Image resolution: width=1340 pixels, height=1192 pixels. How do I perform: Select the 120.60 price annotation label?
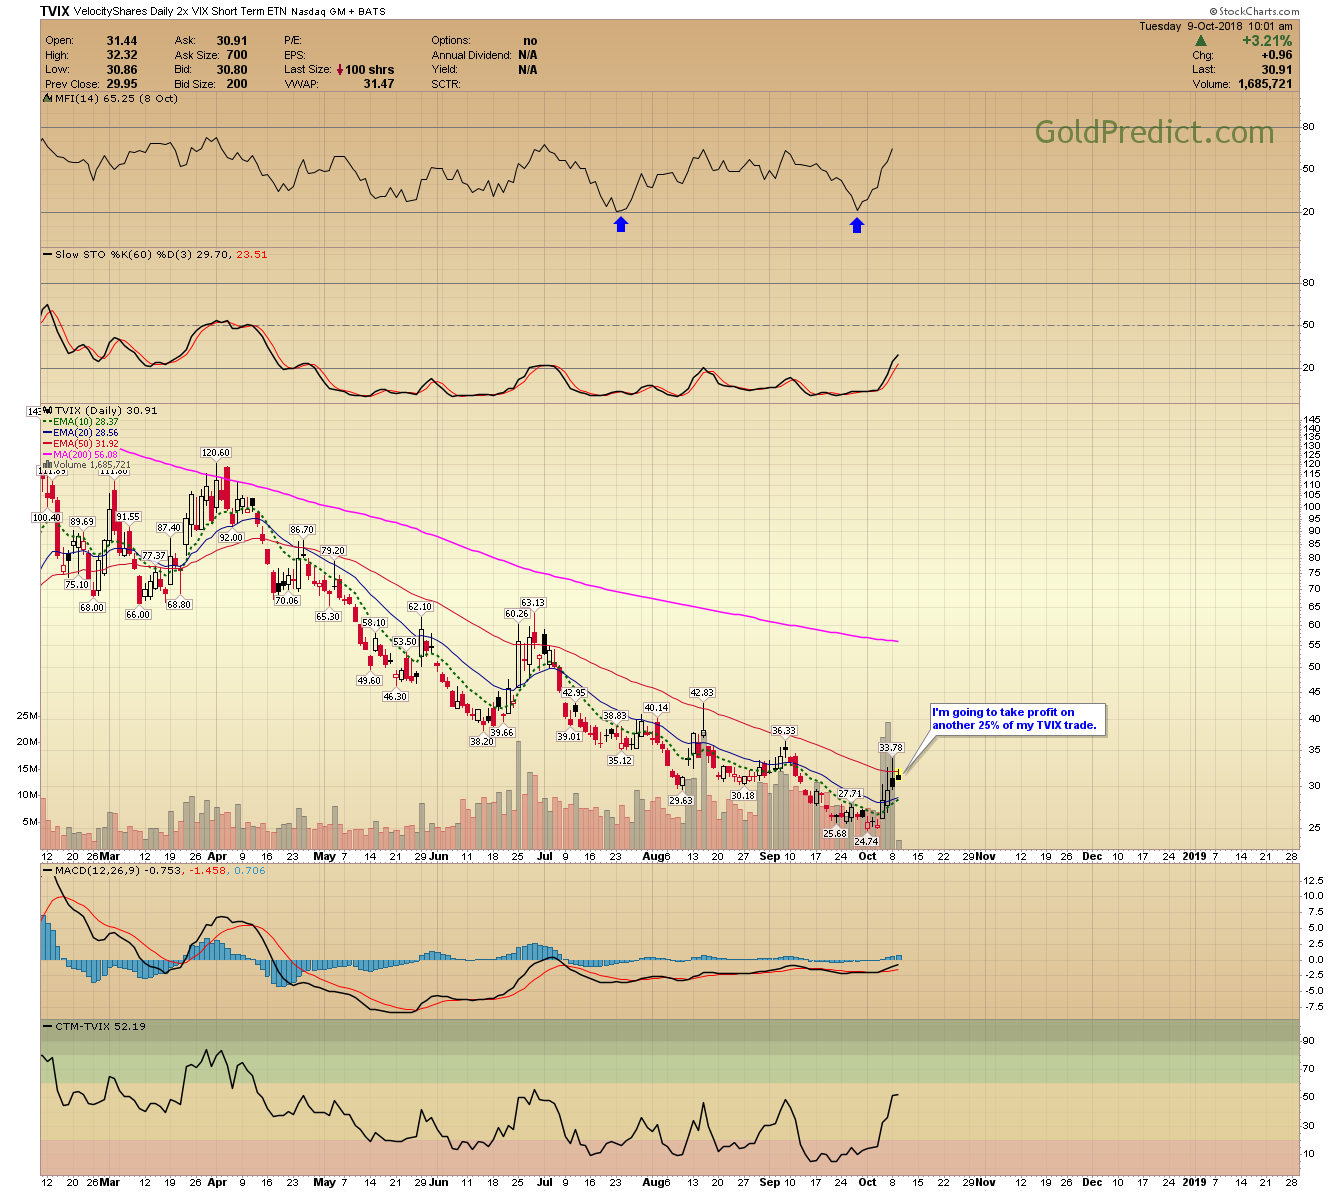click(216, 452)
